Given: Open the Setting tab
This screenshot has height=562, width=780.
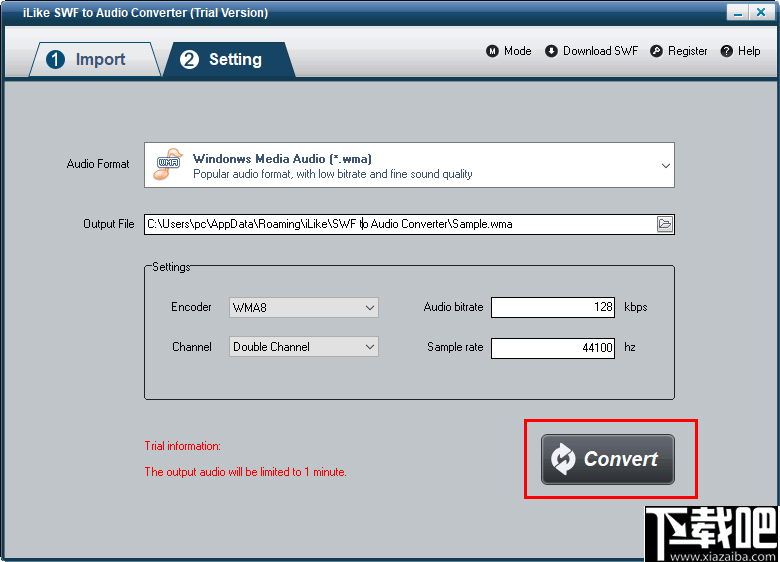Looking at the screenshot, I should tap(229, 59).
